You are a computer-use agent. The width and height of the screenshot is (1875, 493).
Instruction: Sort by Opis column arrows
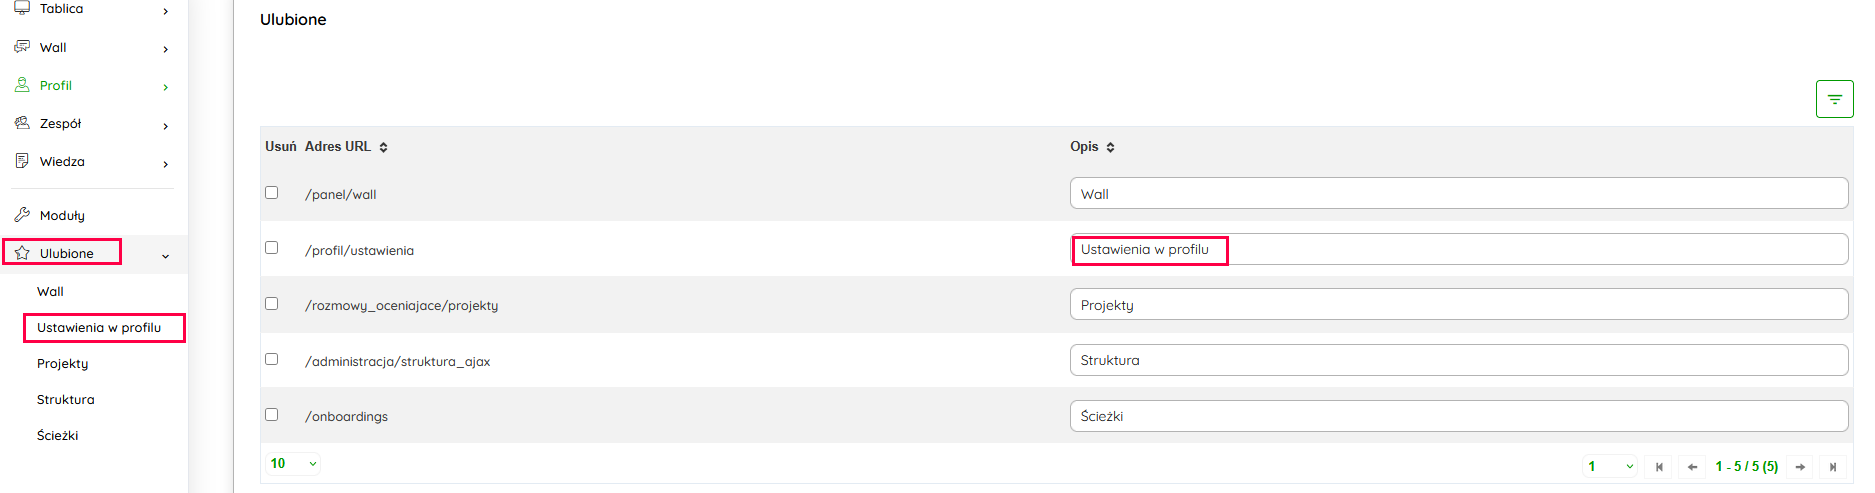pos(1110,147)
